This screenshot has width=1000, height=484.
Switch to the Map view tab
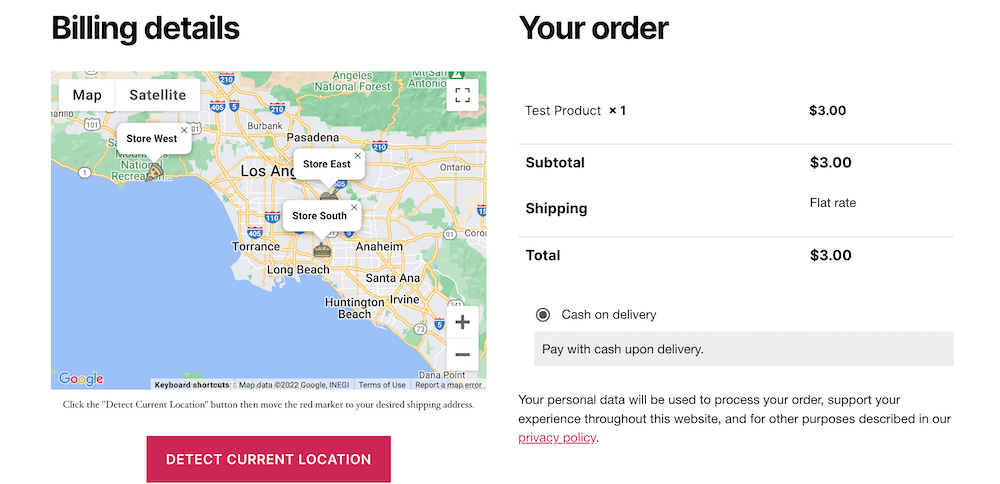click(x=87, y=95)
